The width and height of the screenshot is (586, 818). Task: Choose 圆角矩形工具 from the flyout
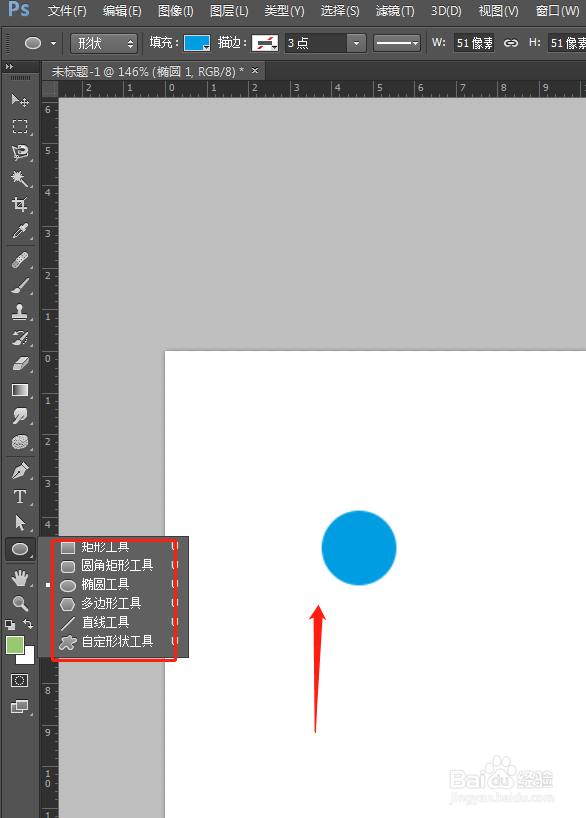tap(117, 566)
